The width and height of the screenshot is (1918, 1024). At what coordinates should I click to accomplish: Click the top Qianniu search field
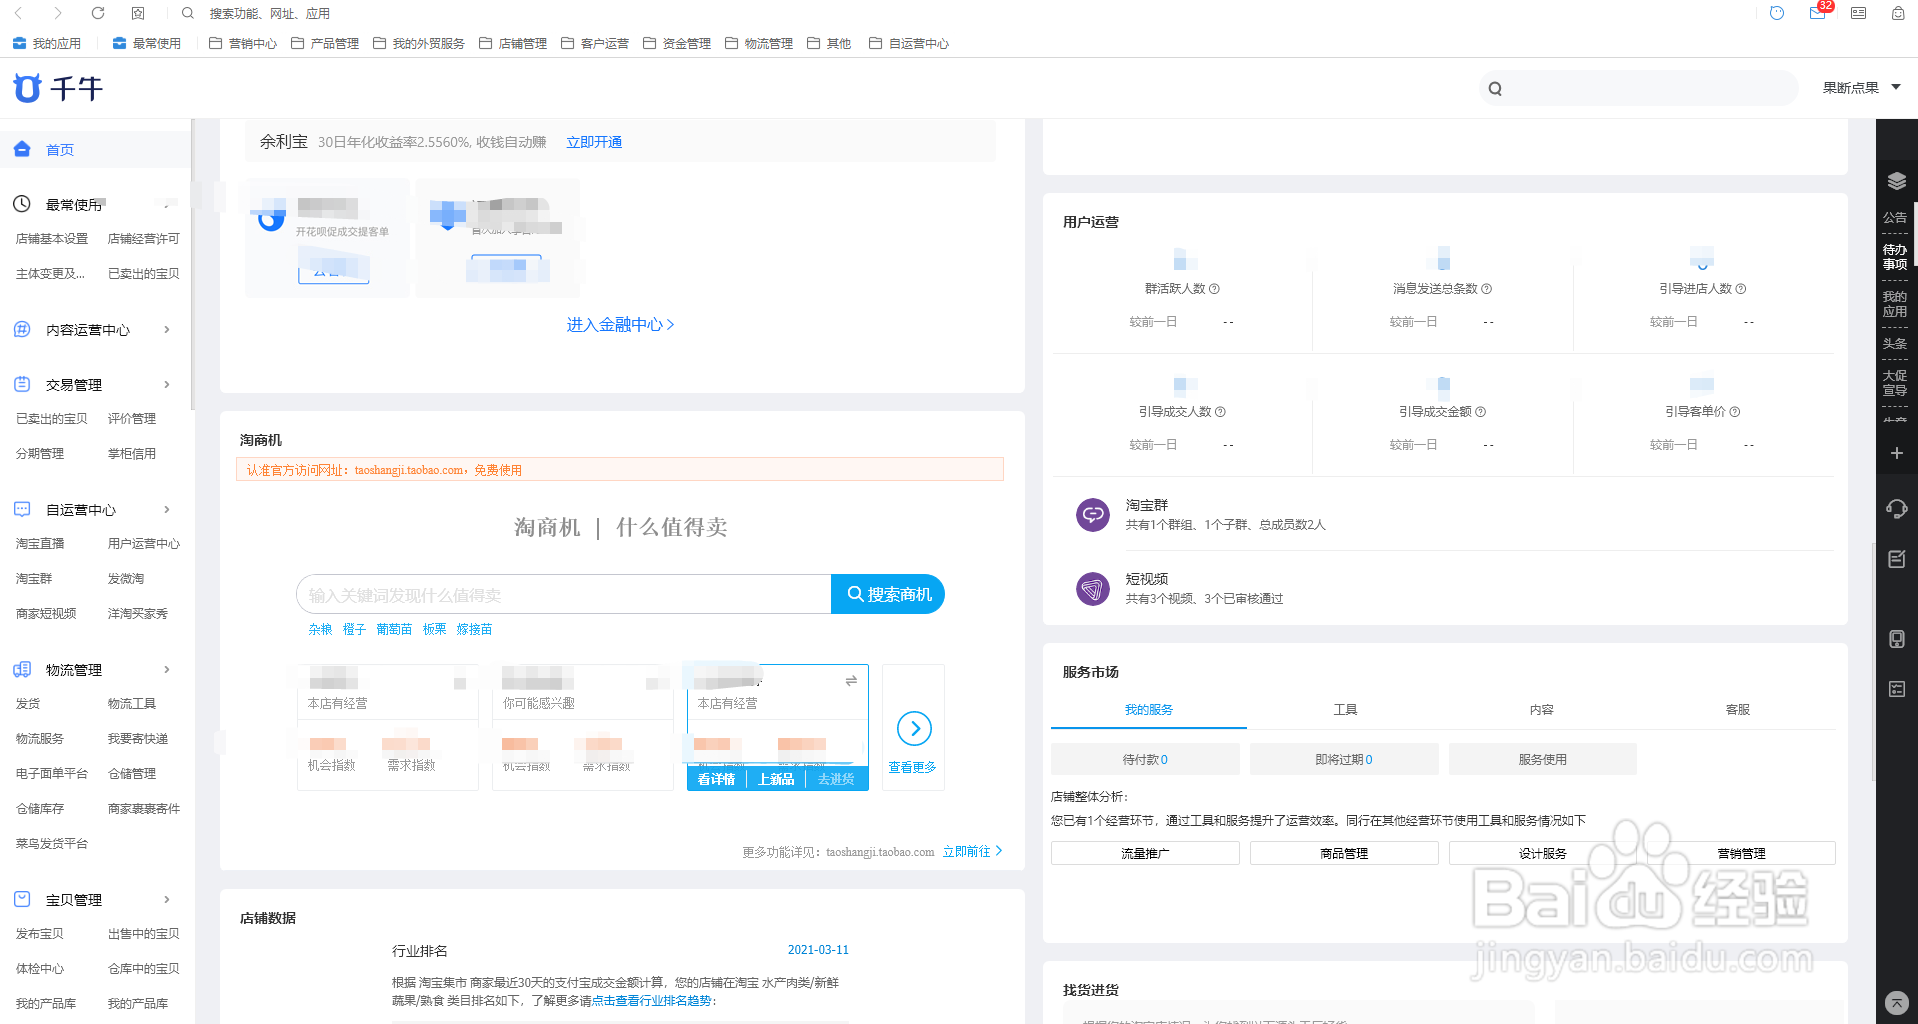tap(1638, 88)
